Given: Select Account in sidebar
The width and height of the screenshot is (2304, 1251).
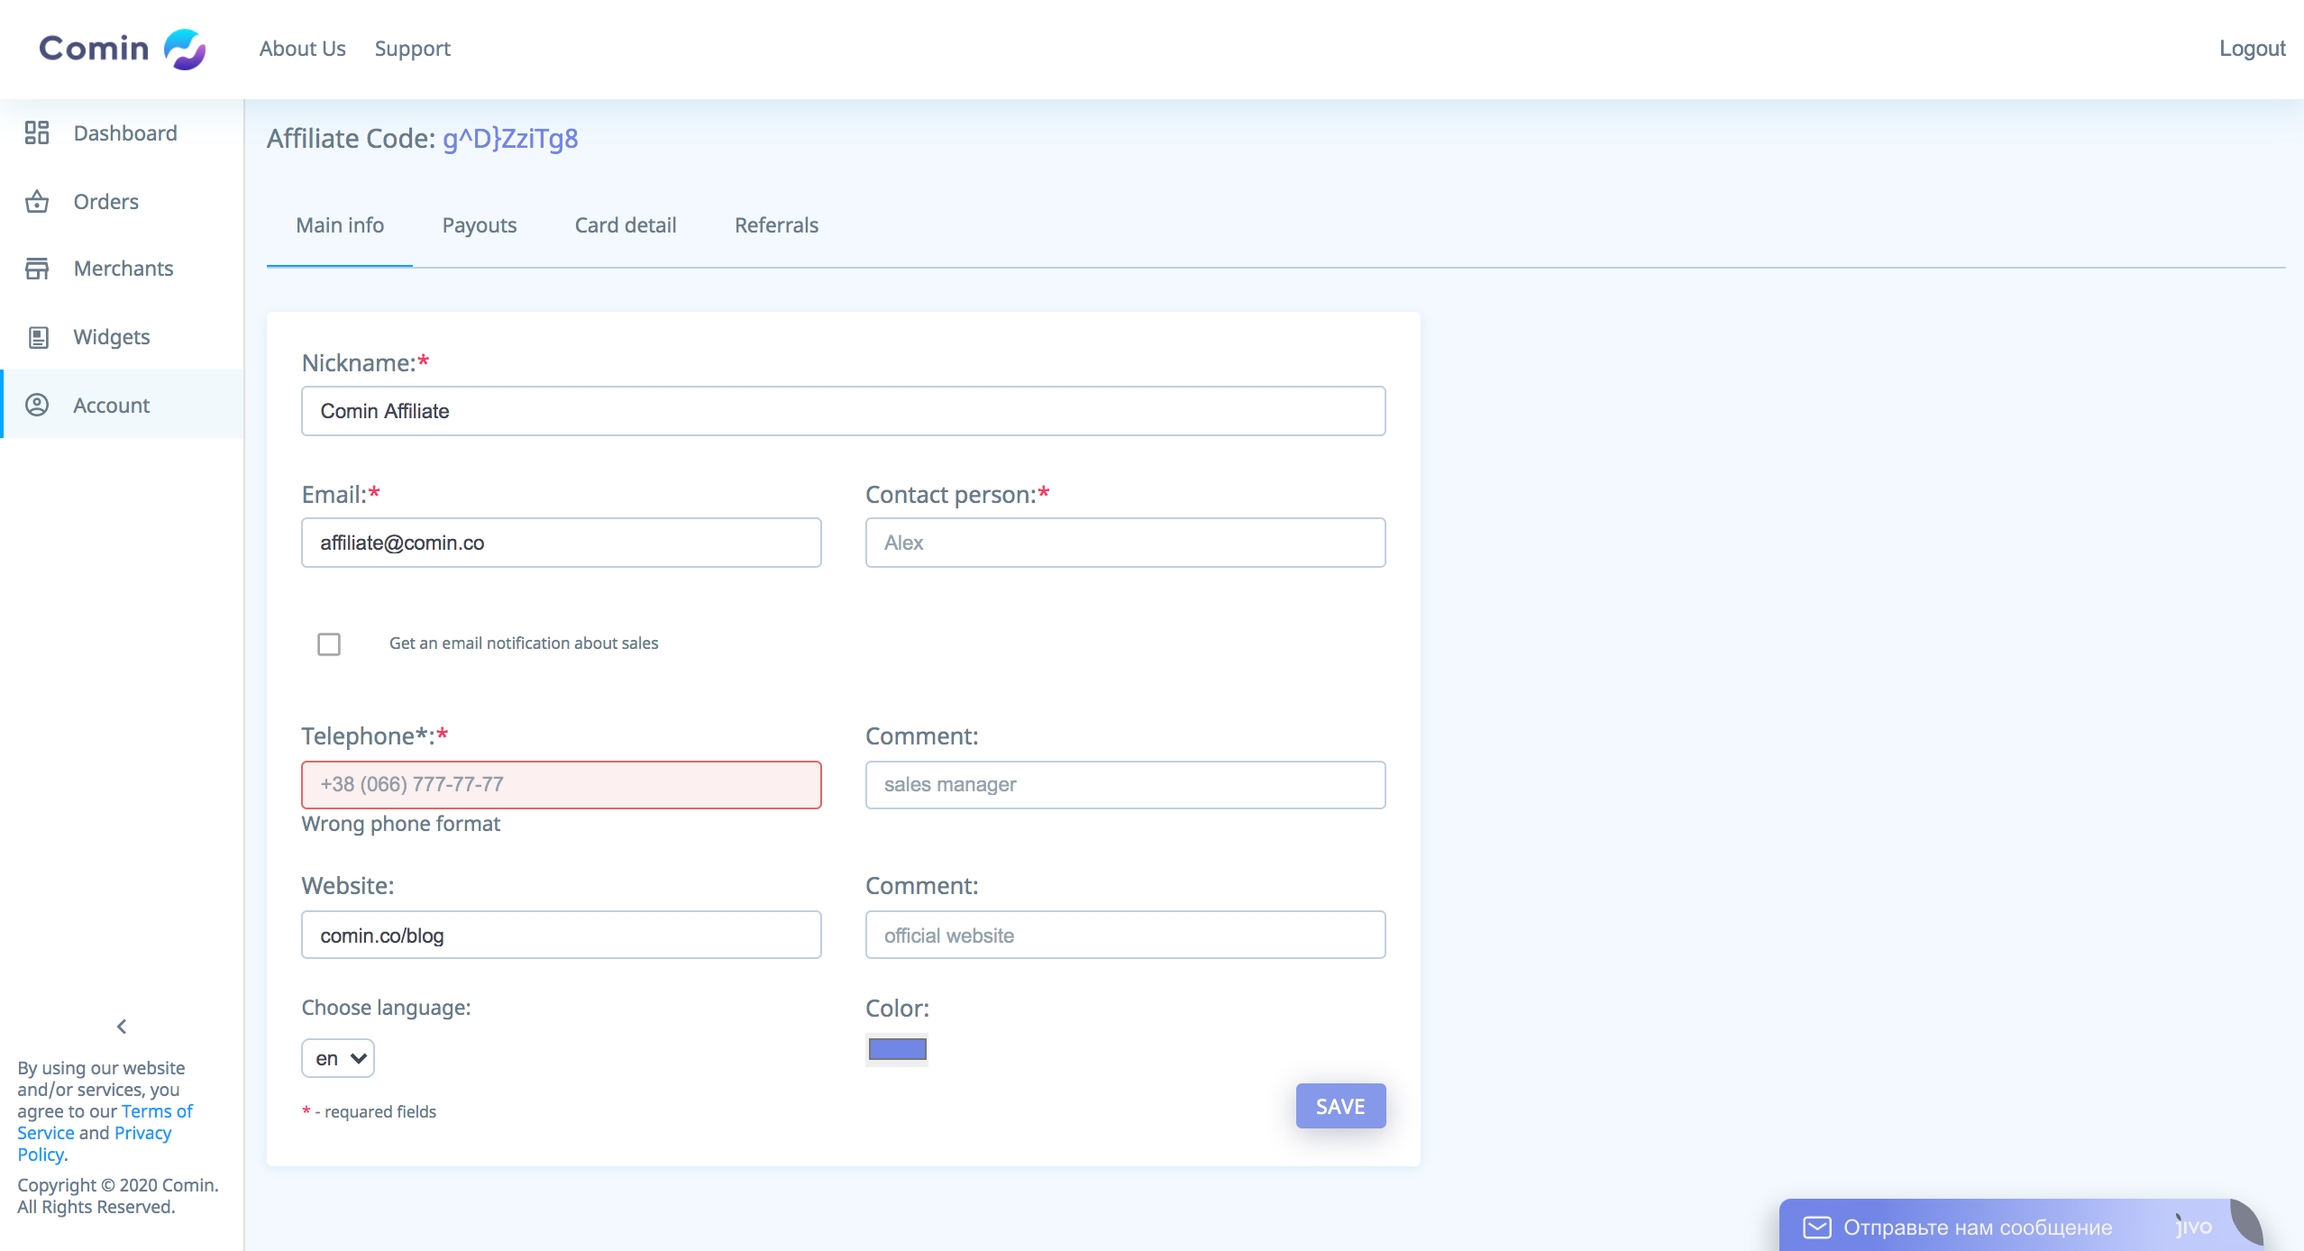Looking at the screenshot, I should [122, 405].
